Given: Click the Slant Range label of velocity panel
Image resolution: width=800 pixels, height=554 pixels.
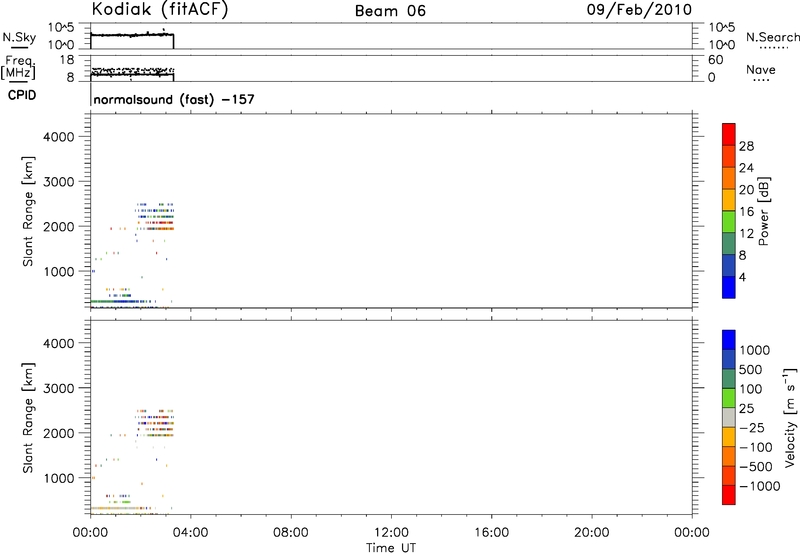Looking at the screenshot, I should tap(28, 418).
